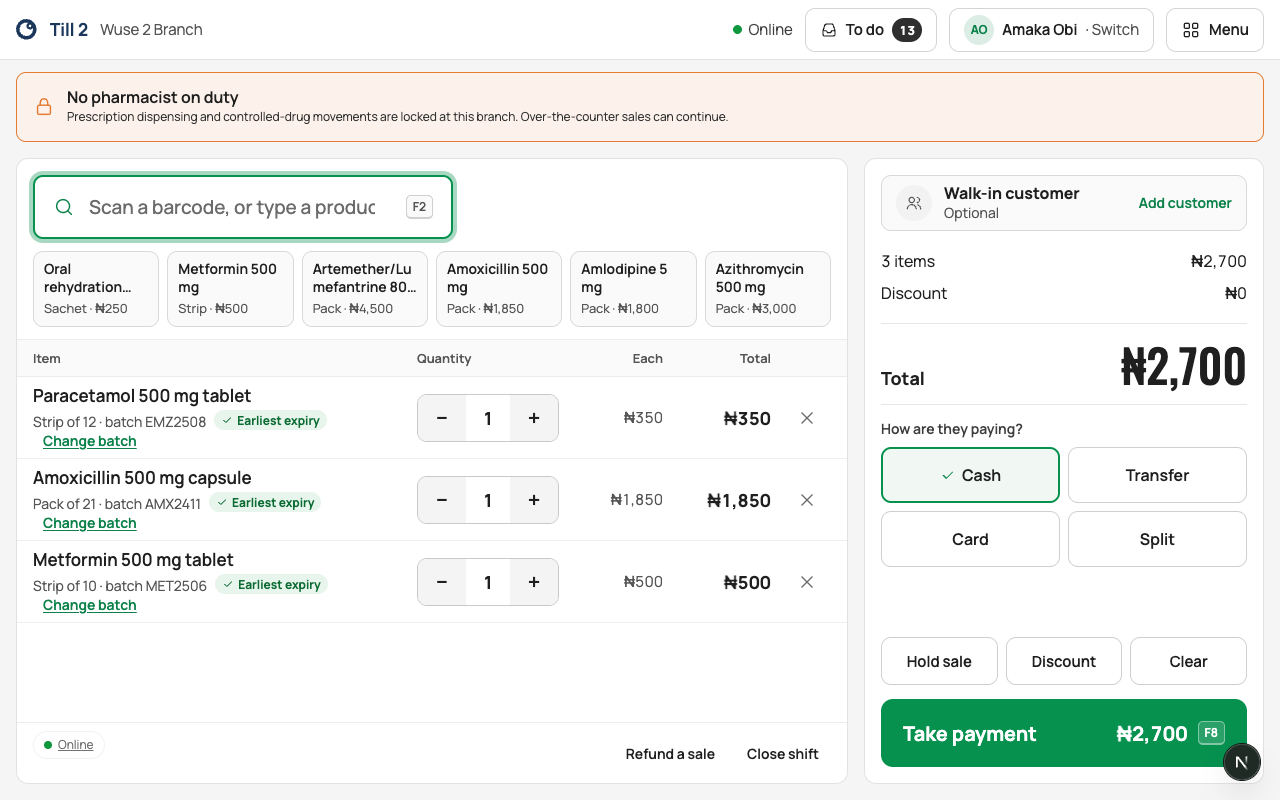Increase Paracetamol quantity with plus
This screenshot has height=800, width=1280.
534,418
